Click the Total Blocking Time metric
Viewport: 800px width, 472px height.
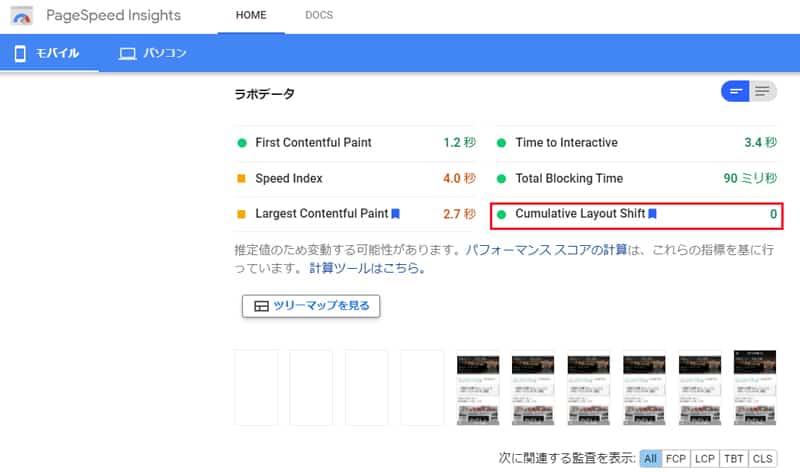pyautogui.click(x=636, y=179)
